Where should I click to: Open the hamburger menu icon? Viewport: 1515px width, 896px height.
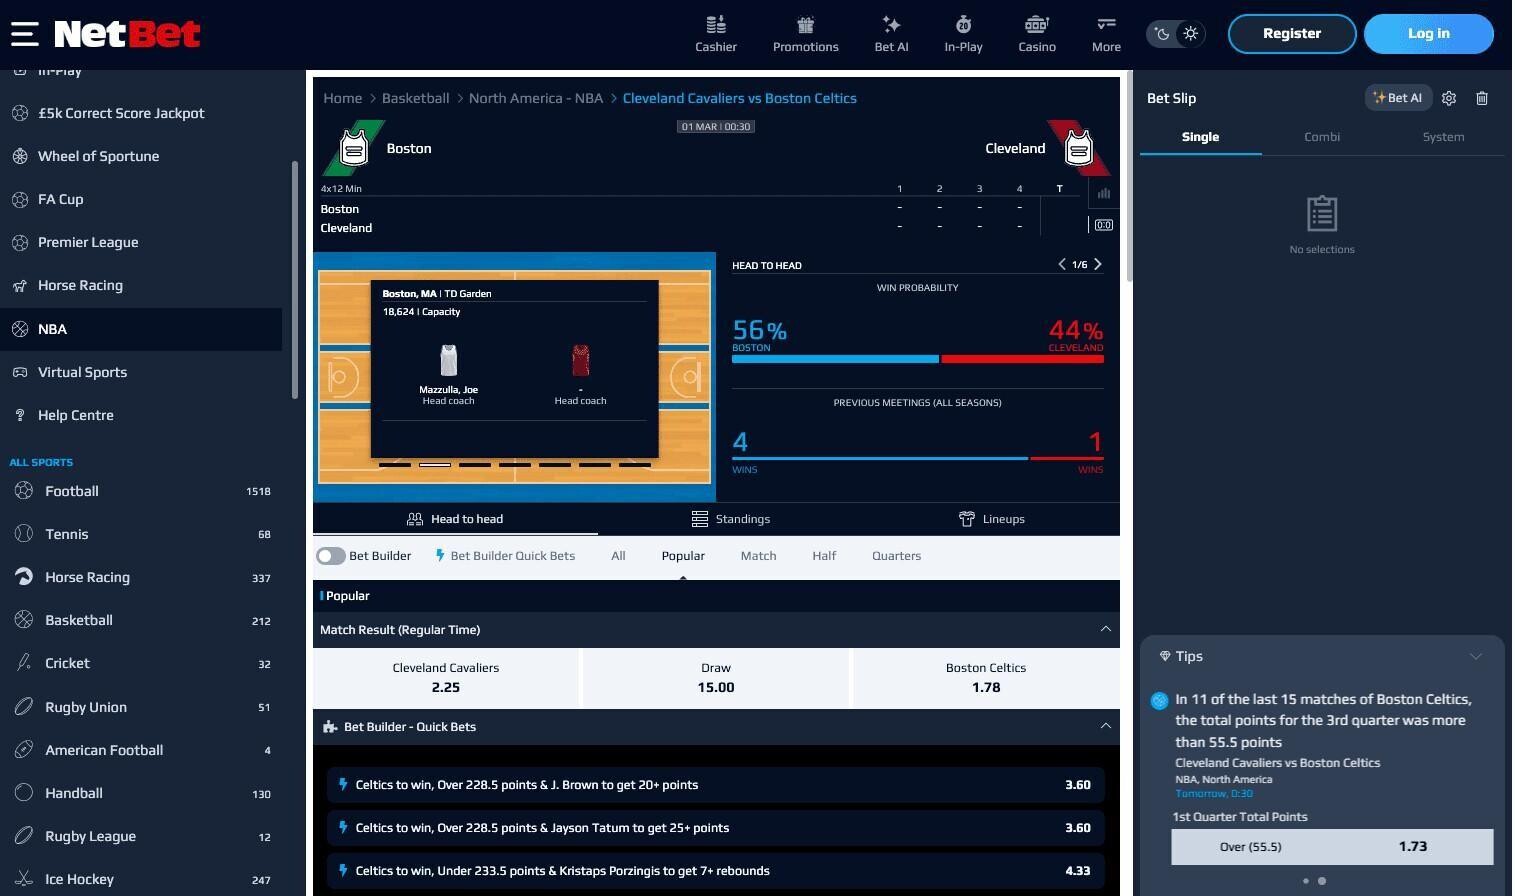point(25,34)
